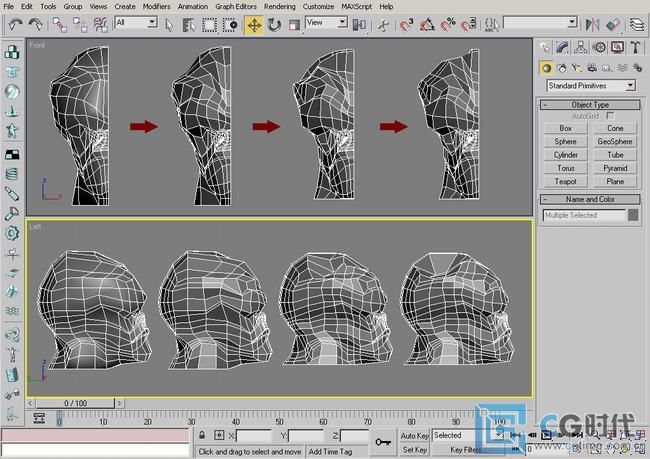Image resolution: width=650 pixels, height=459 pixels.
Task: Select the Cameras category icon
Action: point(592,68)
